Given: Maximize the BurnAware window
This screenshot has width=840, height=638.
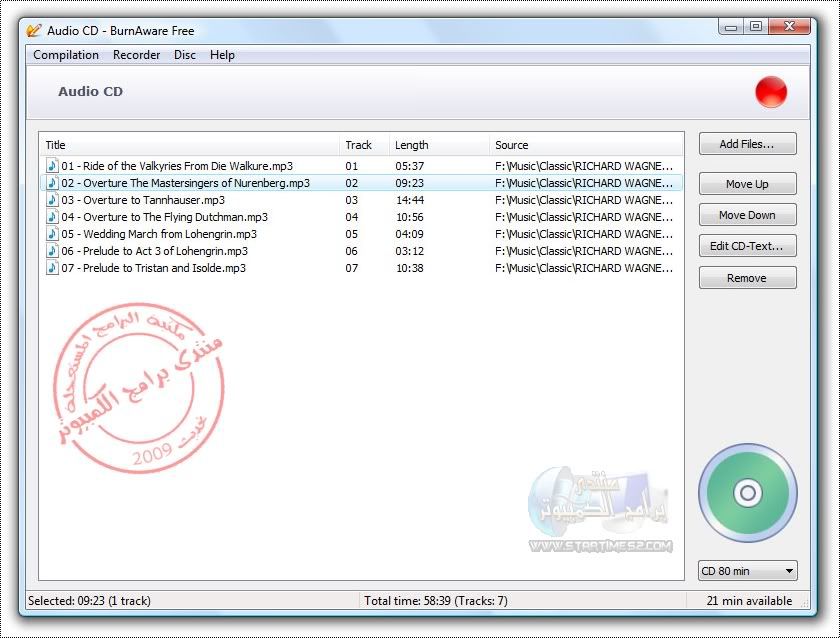Looking at the screenshot, I should pyautogui.click(x=756, y=27).
